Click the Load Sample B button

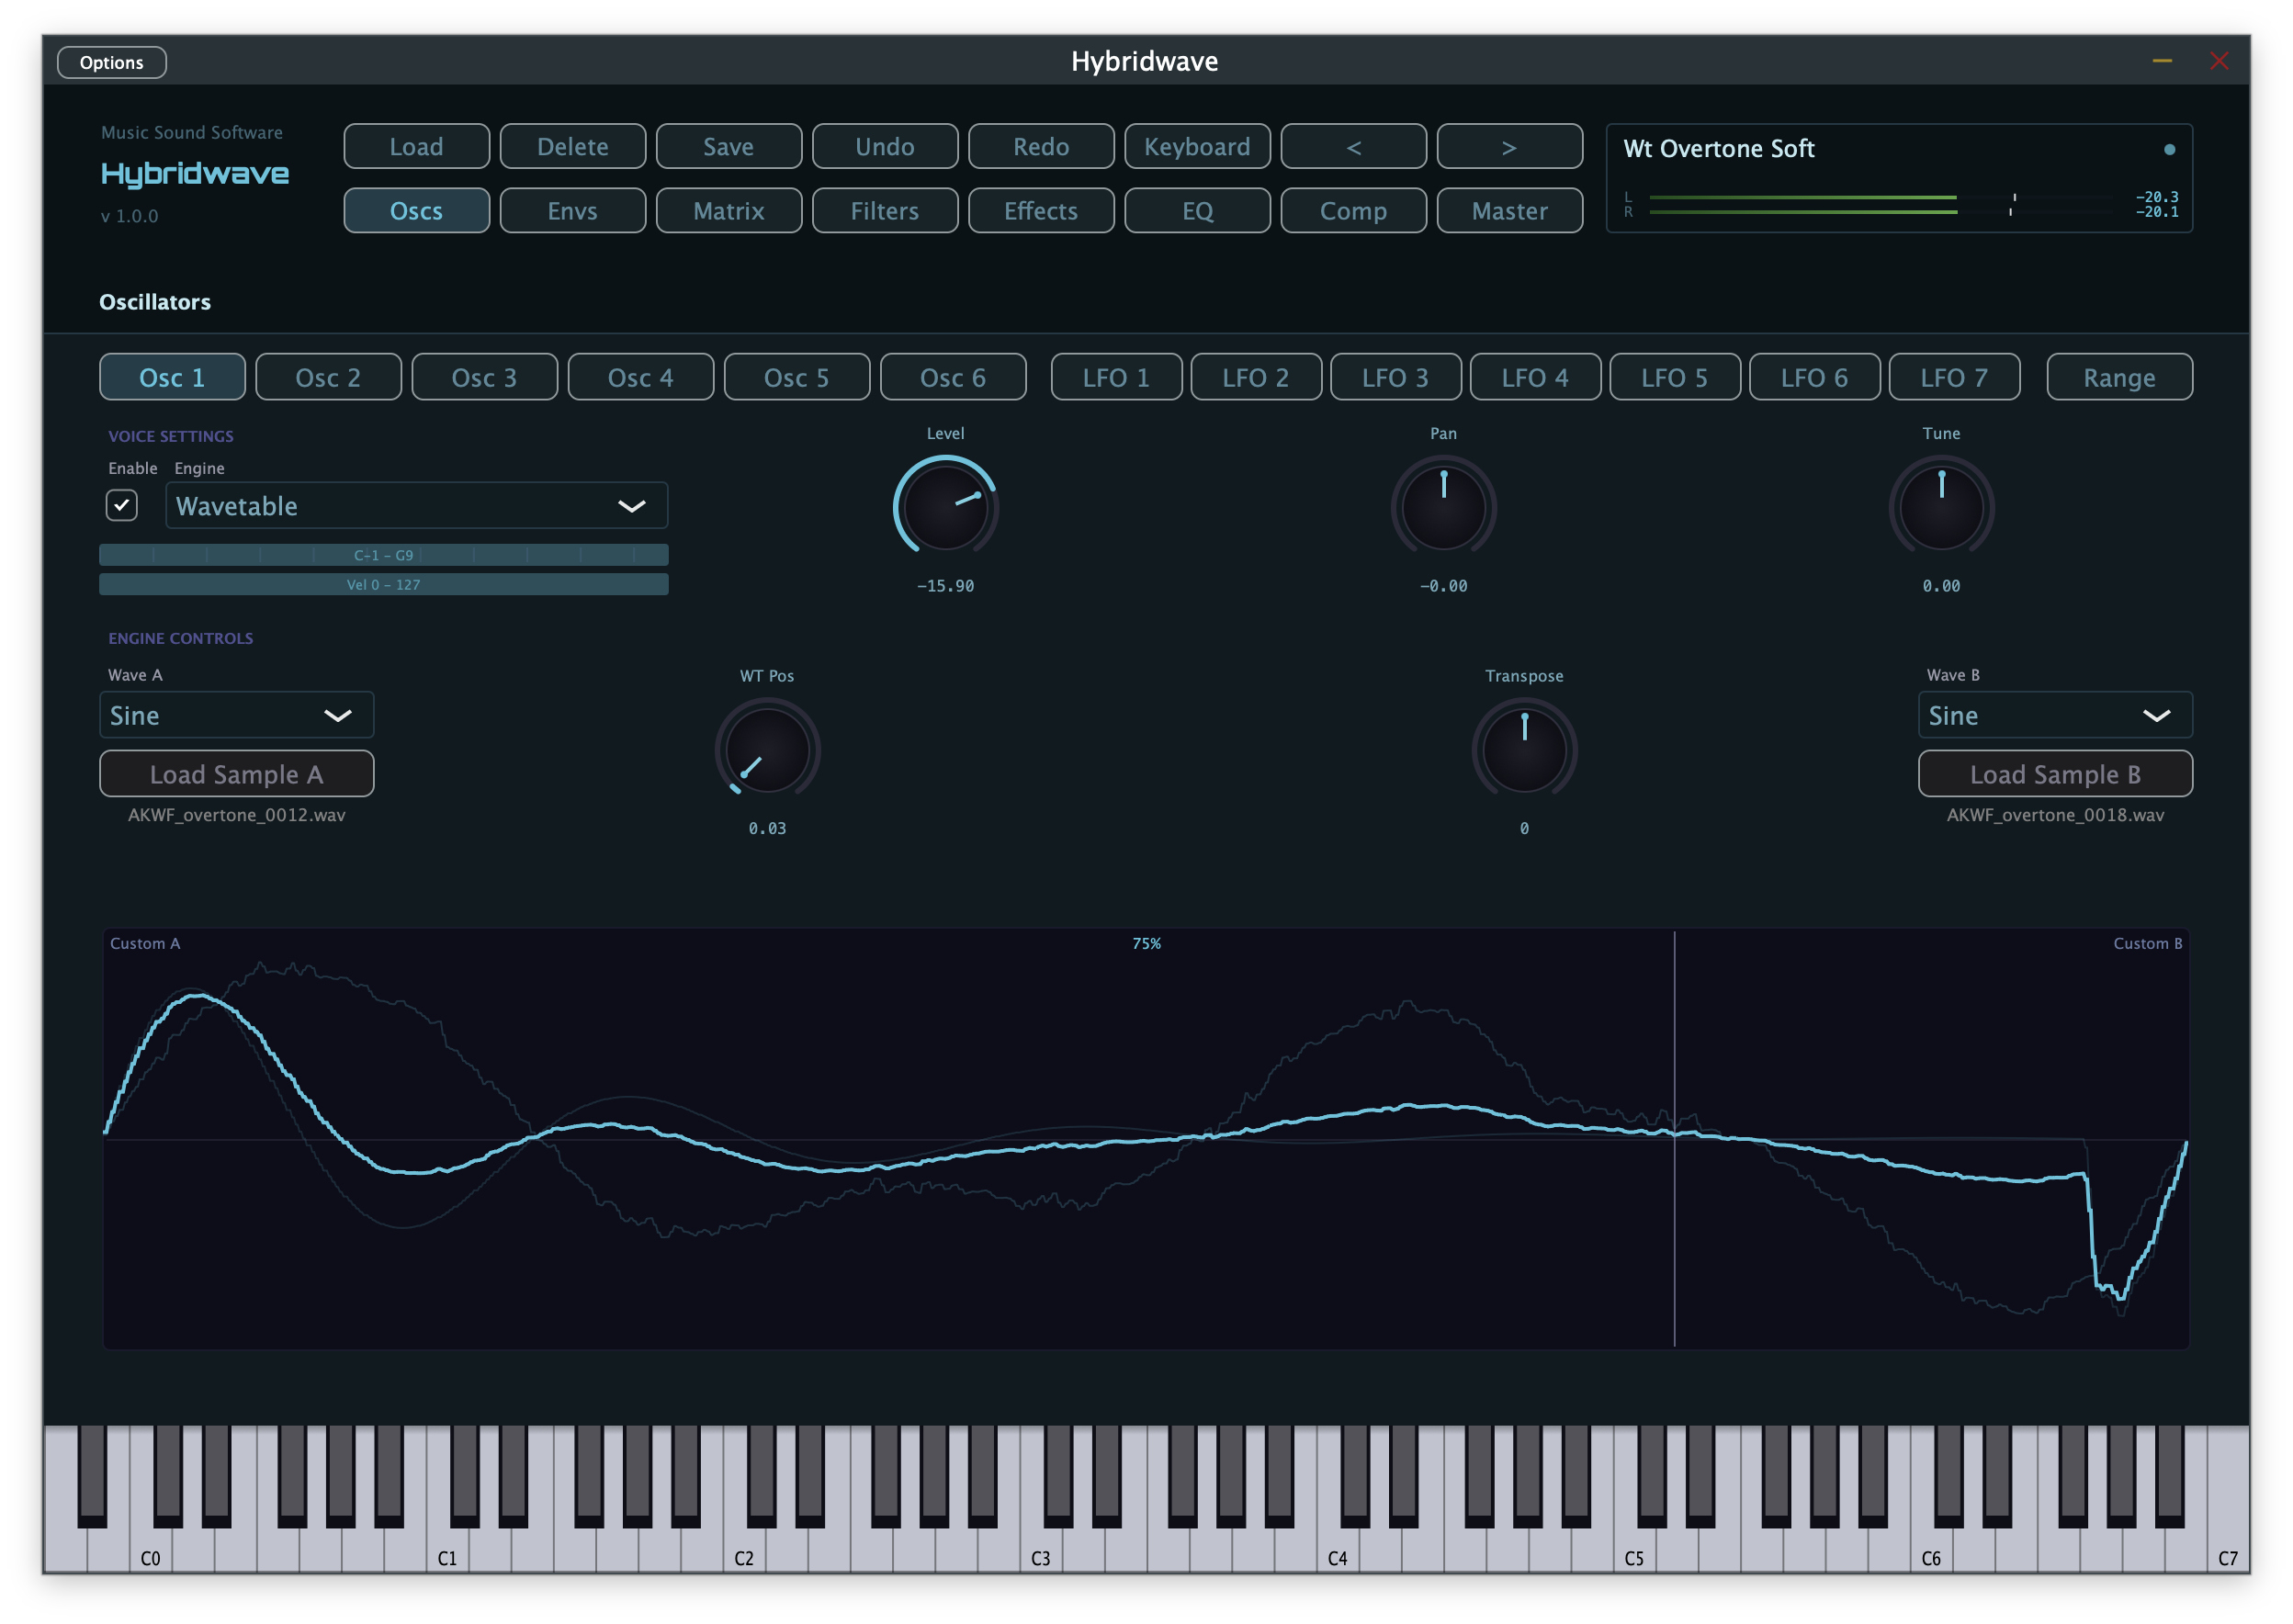point(2054,774)
